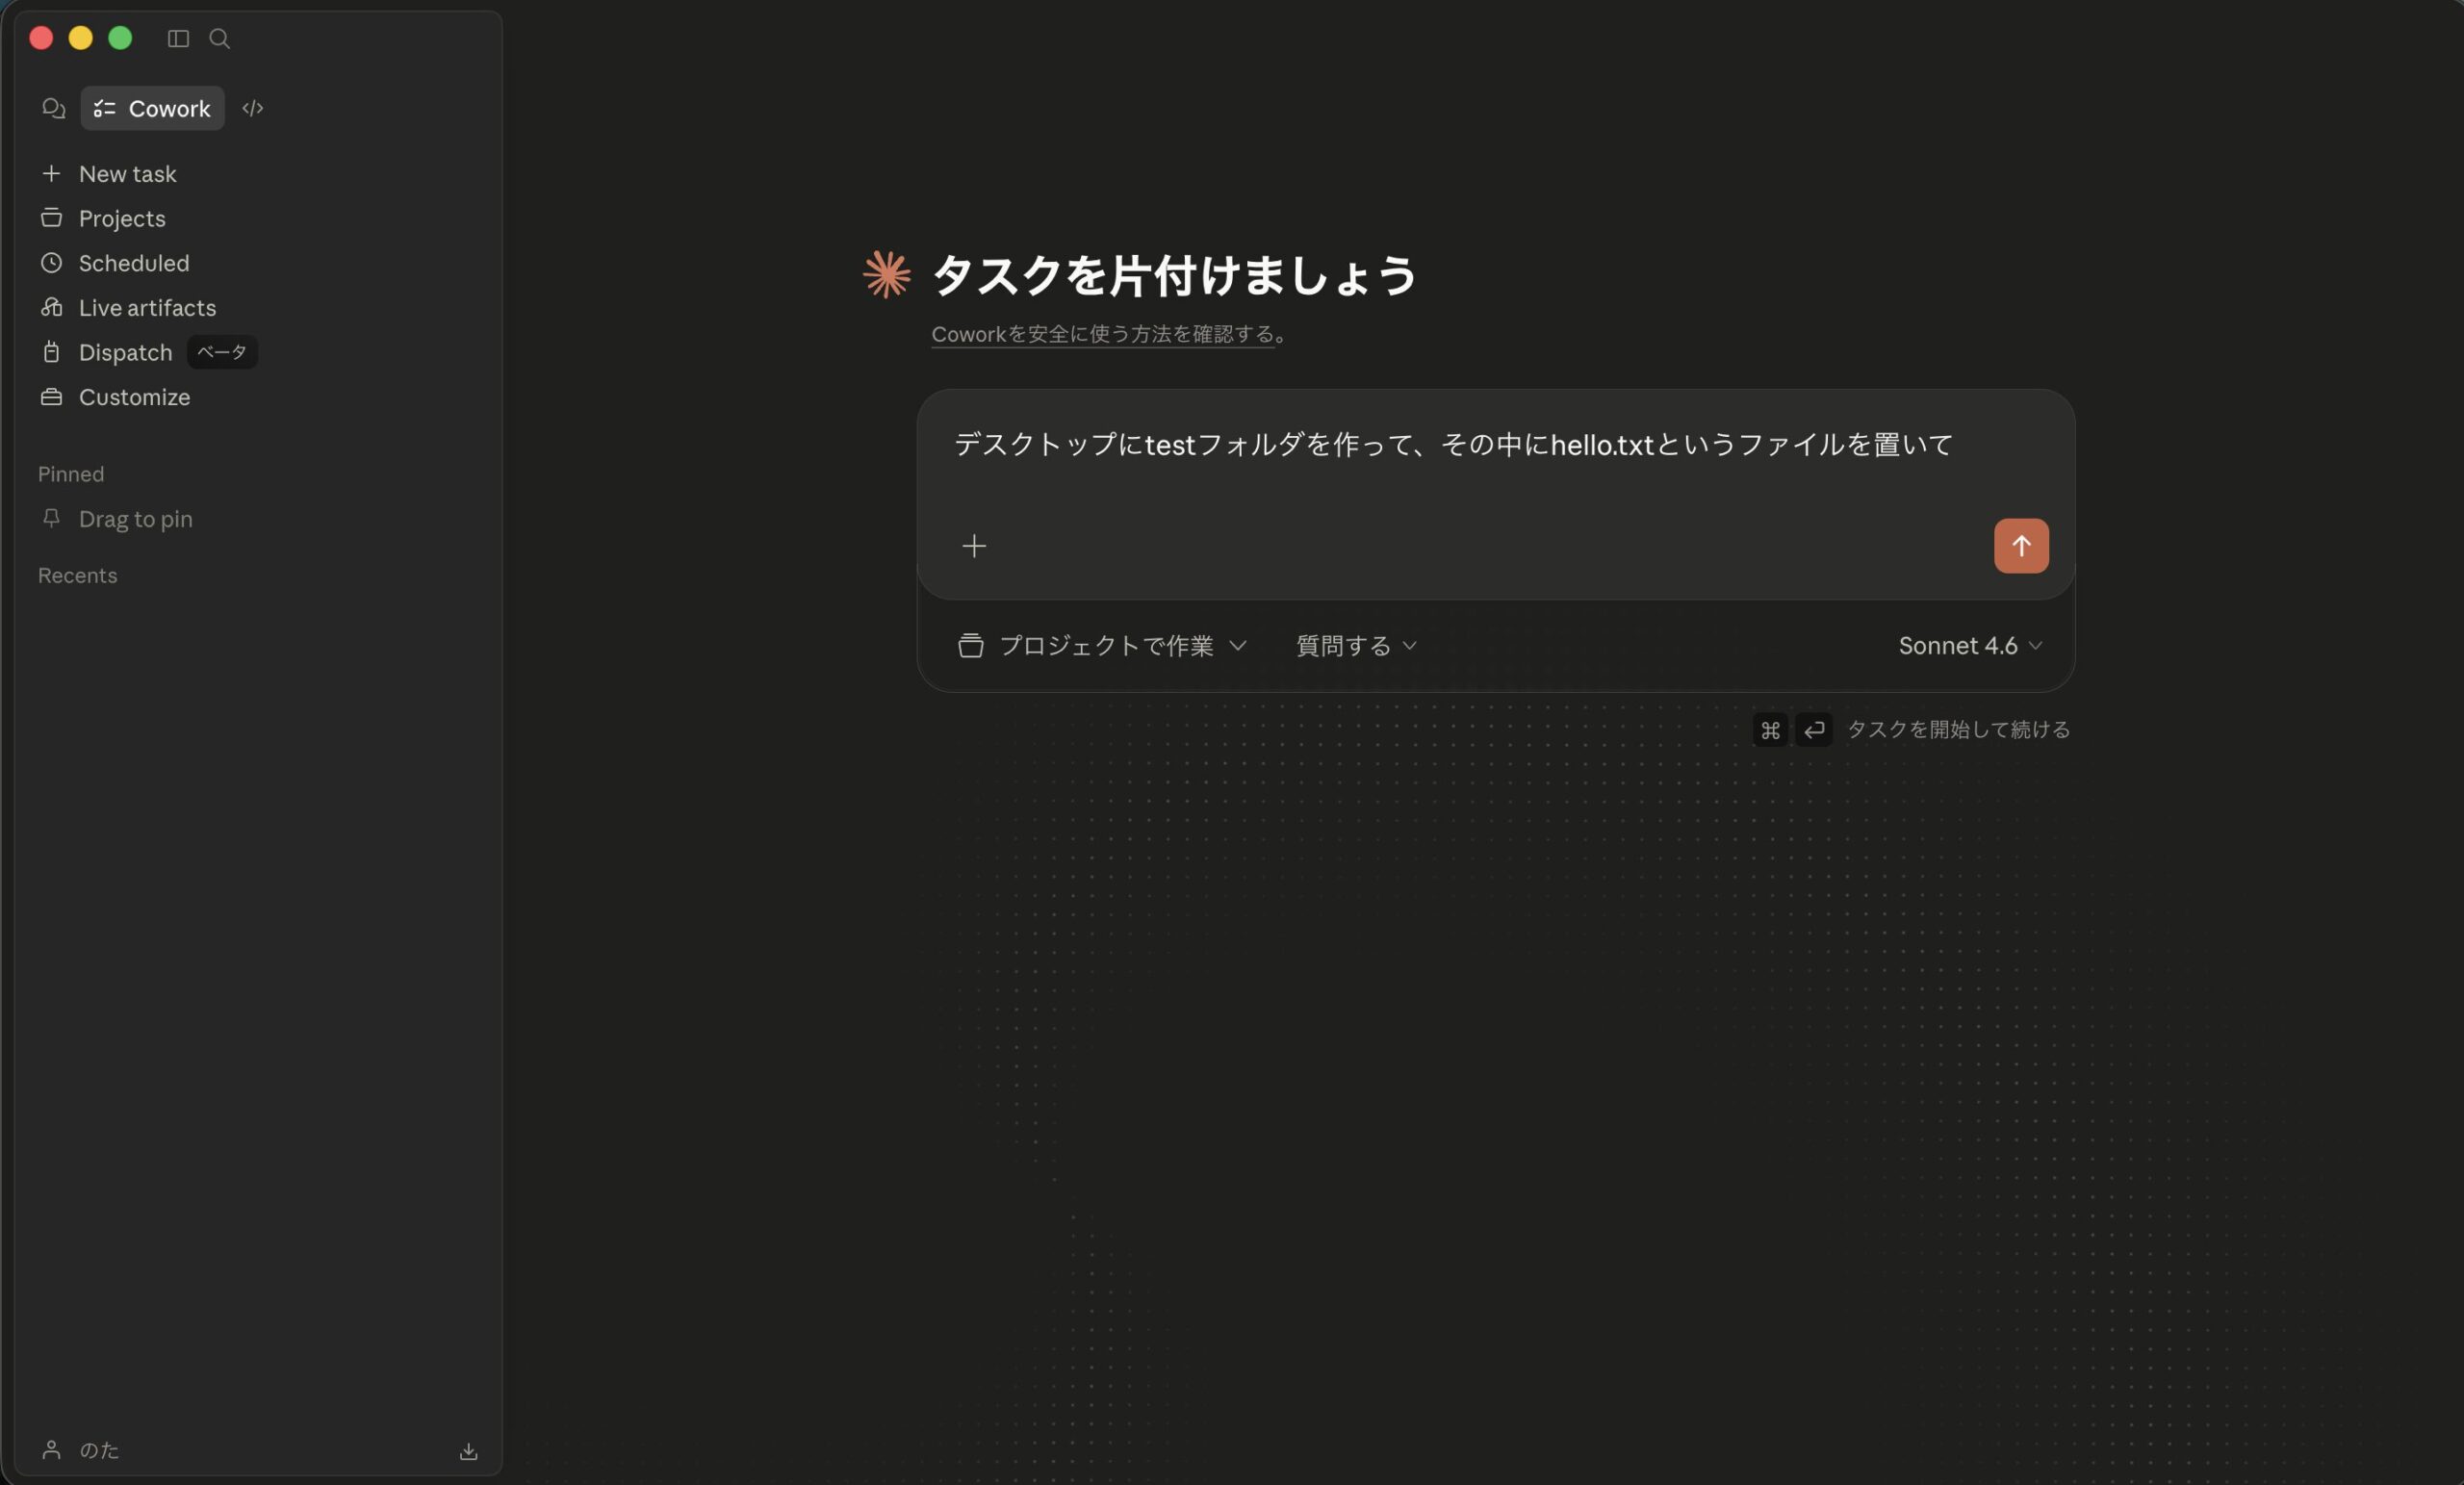This screenshot has height=1485, width=2464.
Task: Click the タスクを開始して続ける hint text
Action: point(1958,730)
